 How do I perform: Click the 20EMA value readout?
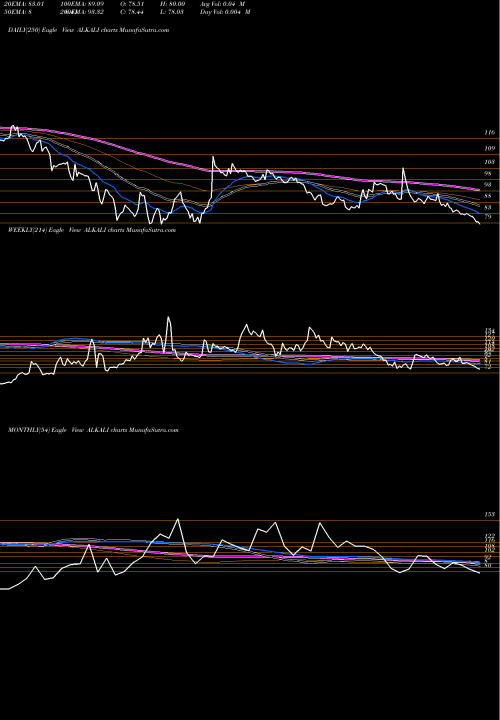point(22,4)
